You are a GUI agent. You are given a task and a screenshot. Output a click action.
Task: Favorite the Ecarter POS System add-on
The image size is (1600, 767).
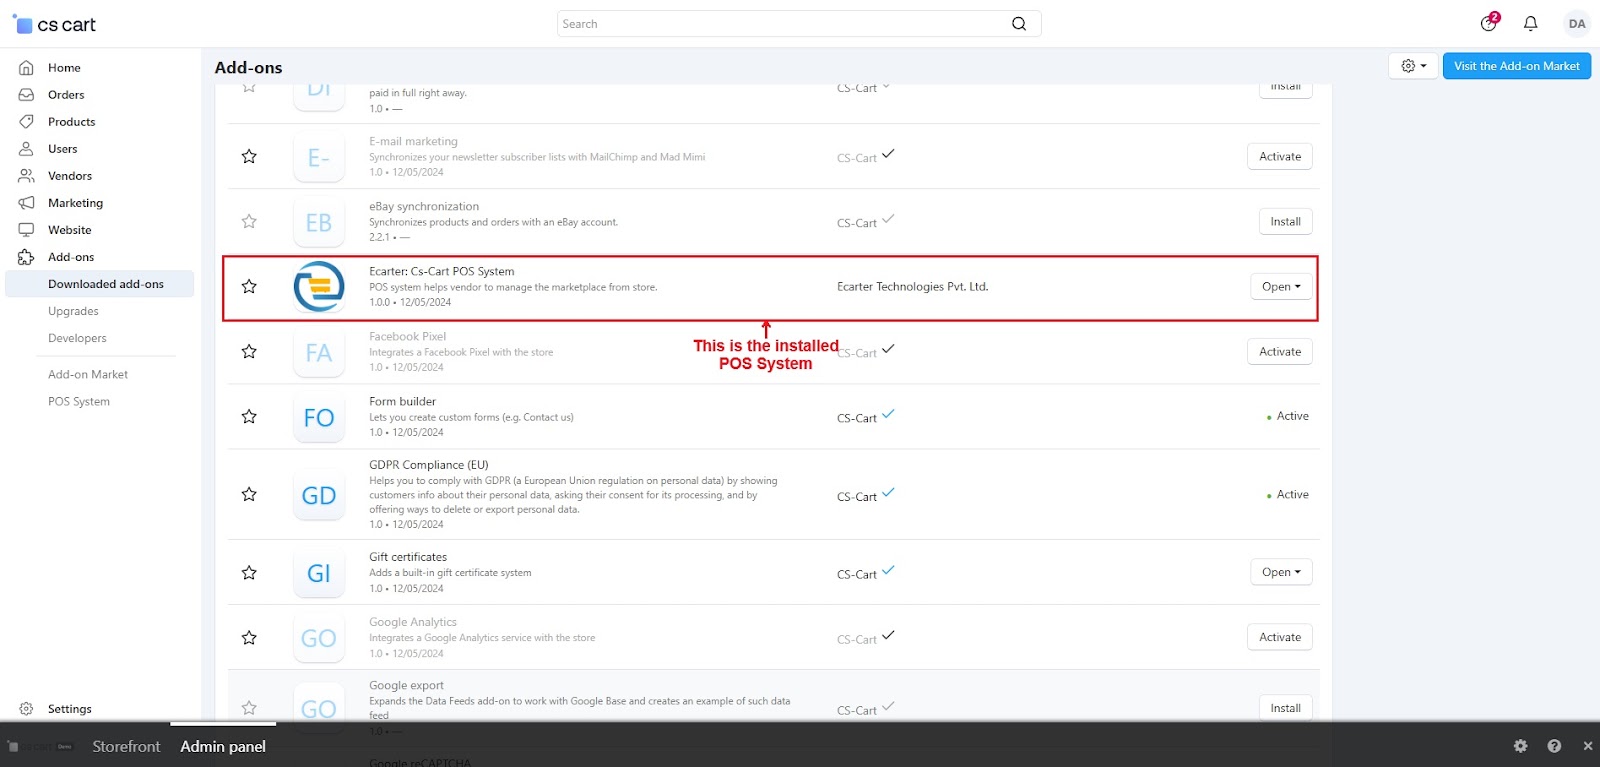click(x=249, y=287)
